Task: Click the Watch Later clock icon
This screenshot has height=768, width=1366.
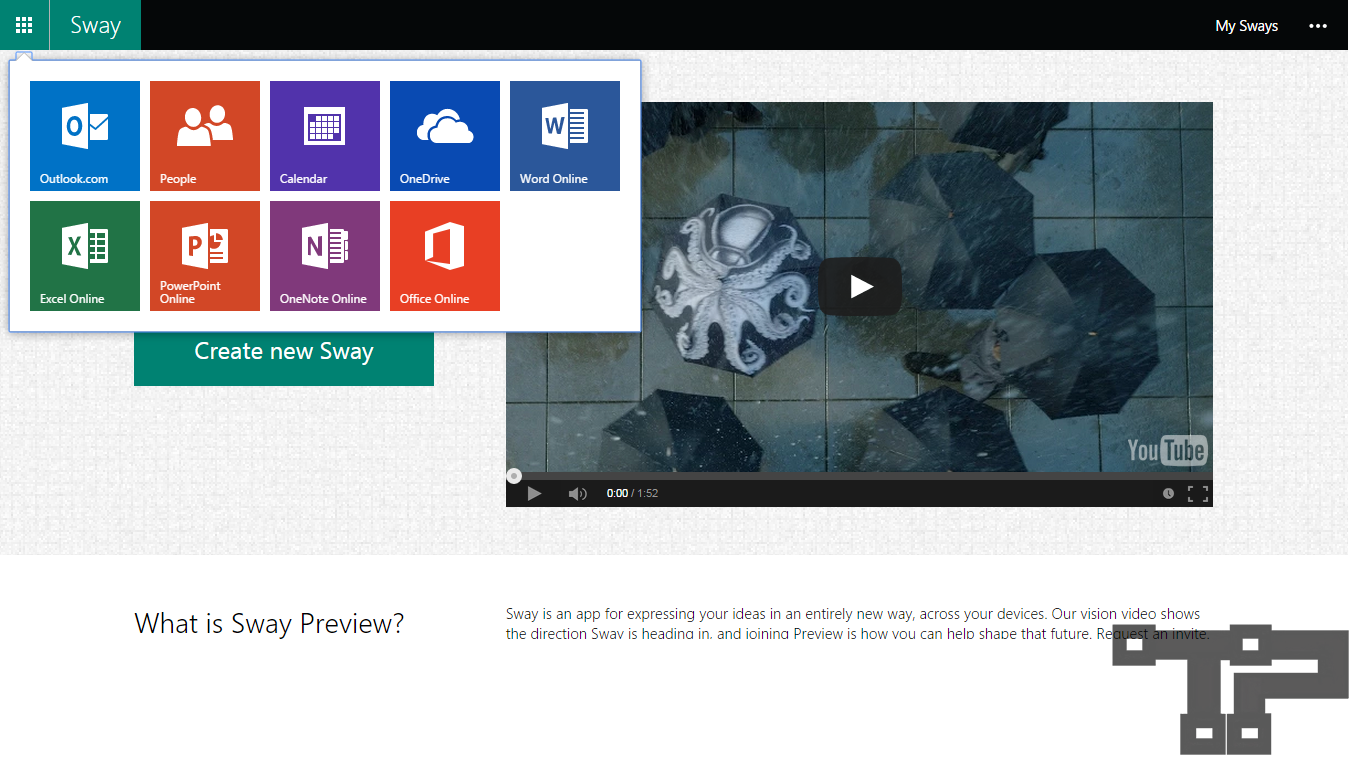Action: [1168, 493]
